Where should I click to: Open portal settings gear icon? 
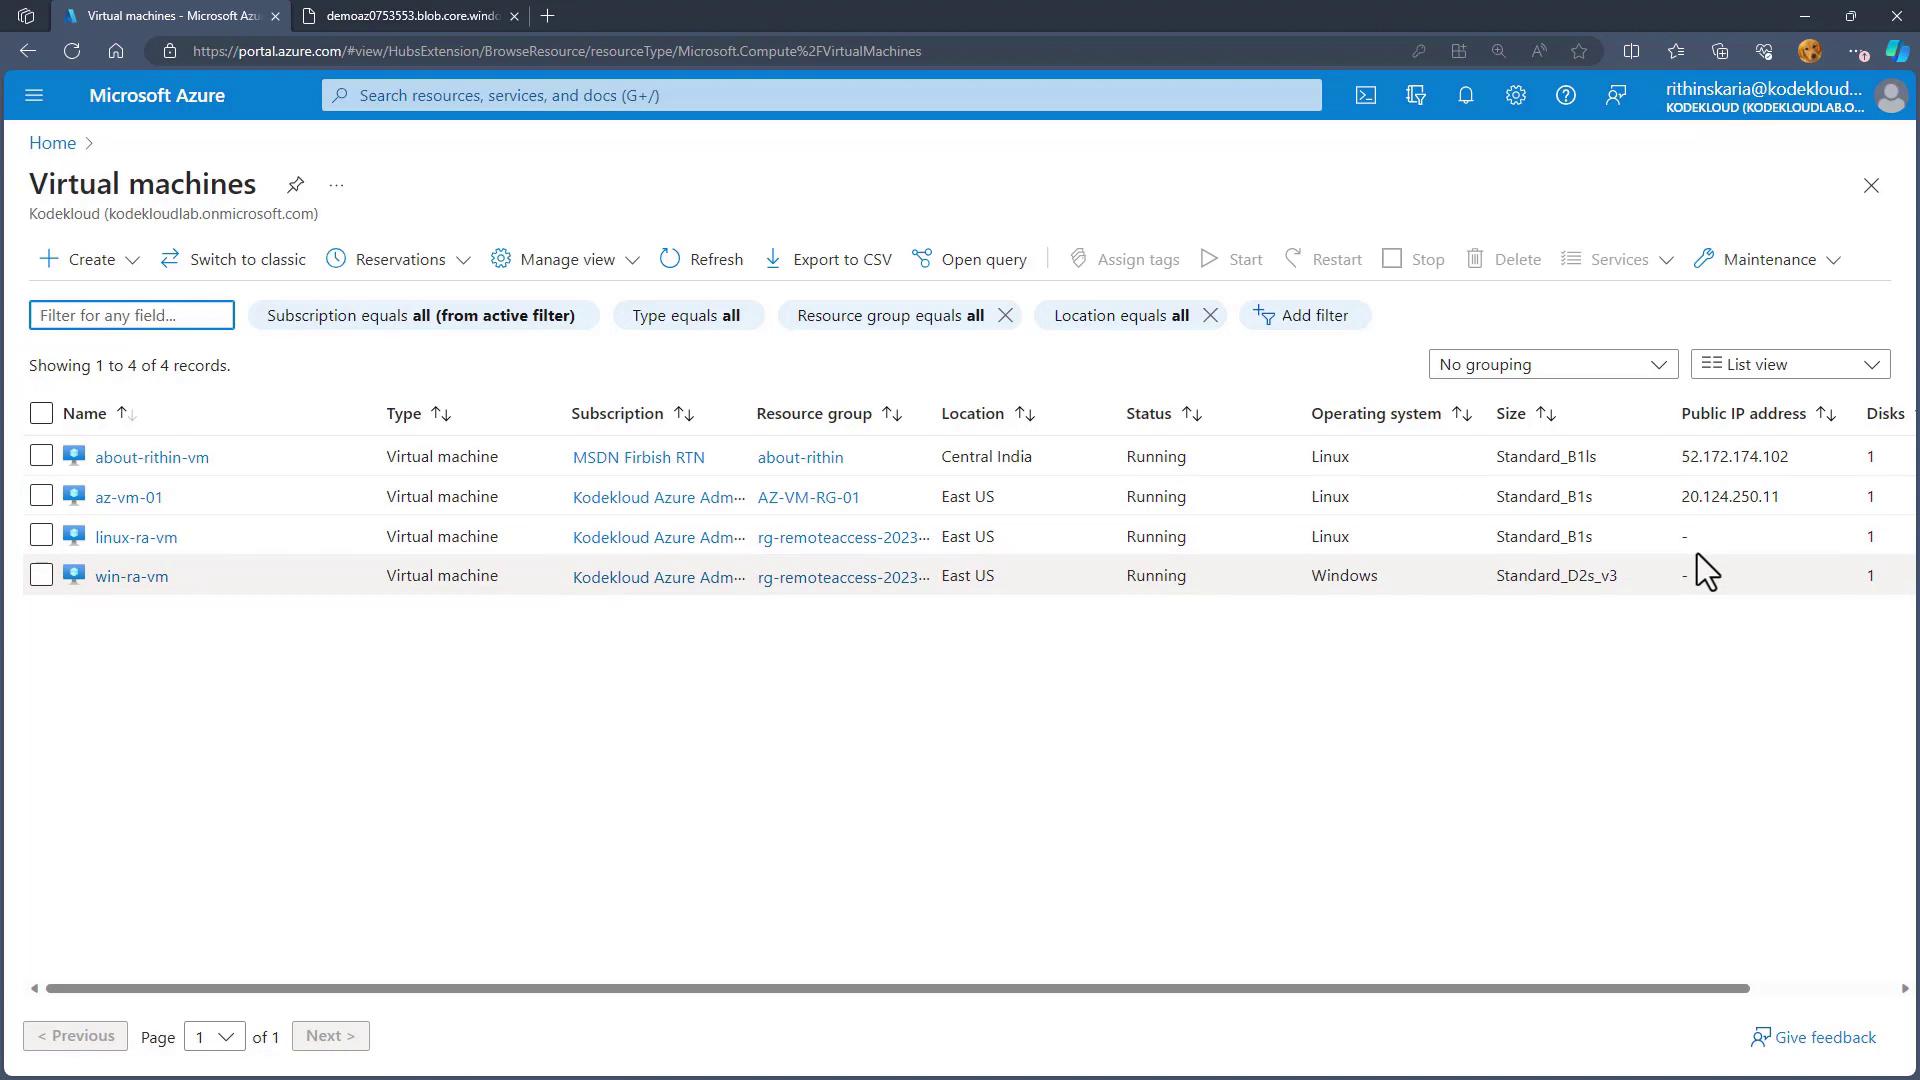click(x=1515, y=95)
